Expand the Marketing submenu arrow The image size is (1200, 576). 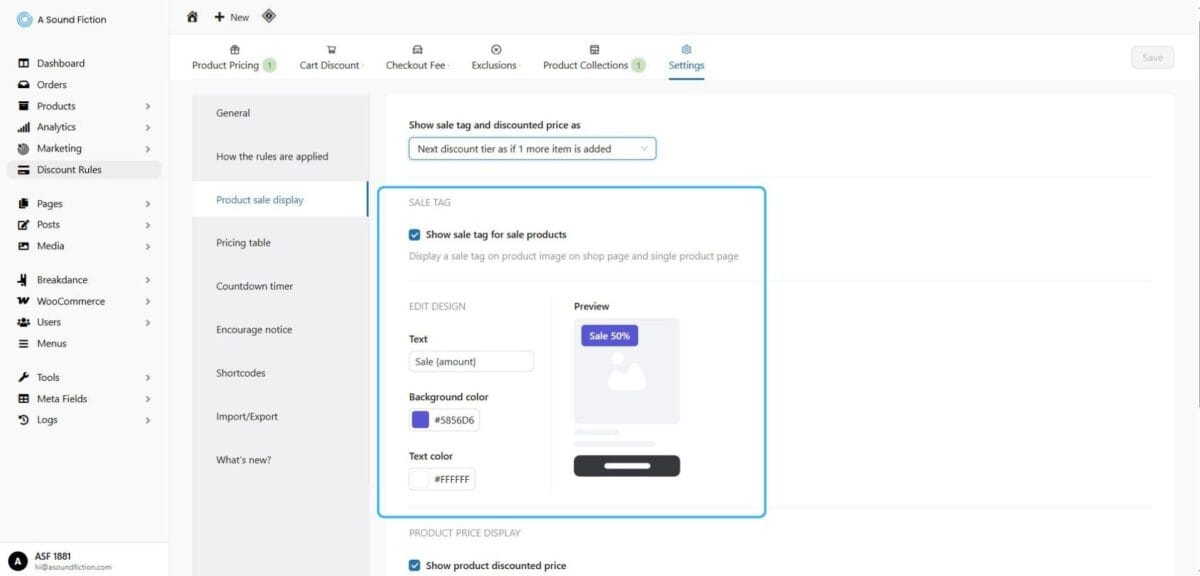(147, 149)
